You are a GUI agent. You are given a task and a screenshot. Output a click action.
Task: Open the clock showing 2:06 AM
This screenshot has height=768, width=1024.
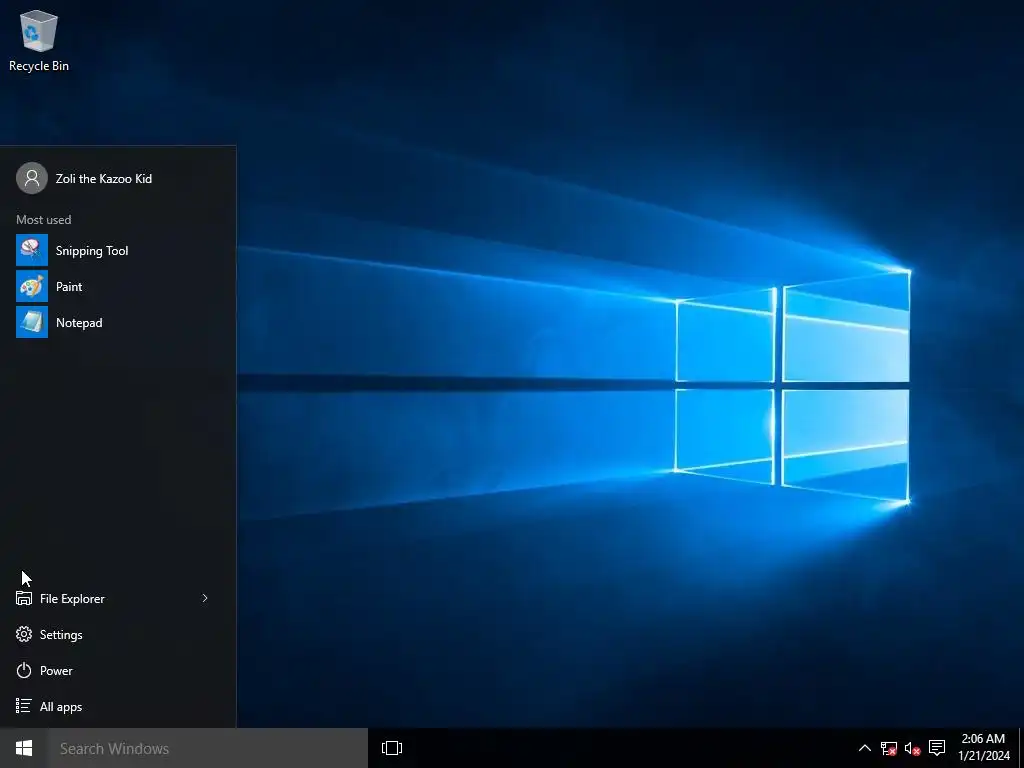point(984,748)
